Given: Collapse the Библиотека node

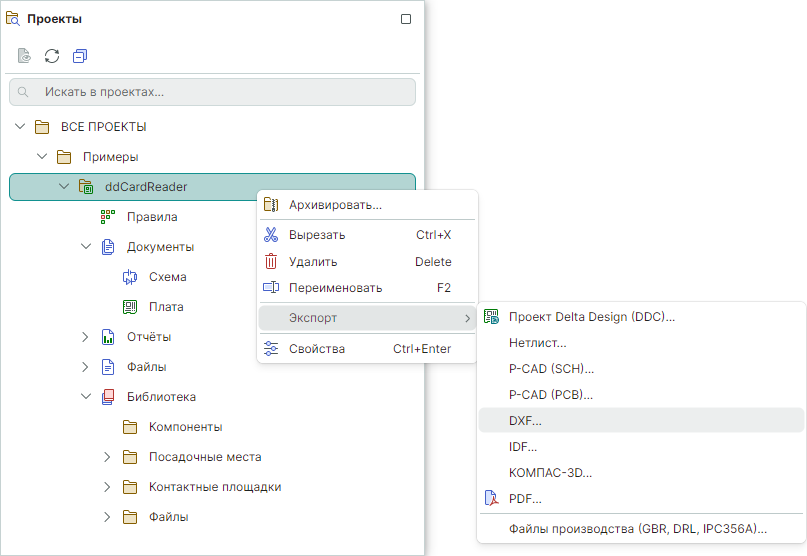Looking at the screenshot, I should pyautogui.click(x=86, y=397).
